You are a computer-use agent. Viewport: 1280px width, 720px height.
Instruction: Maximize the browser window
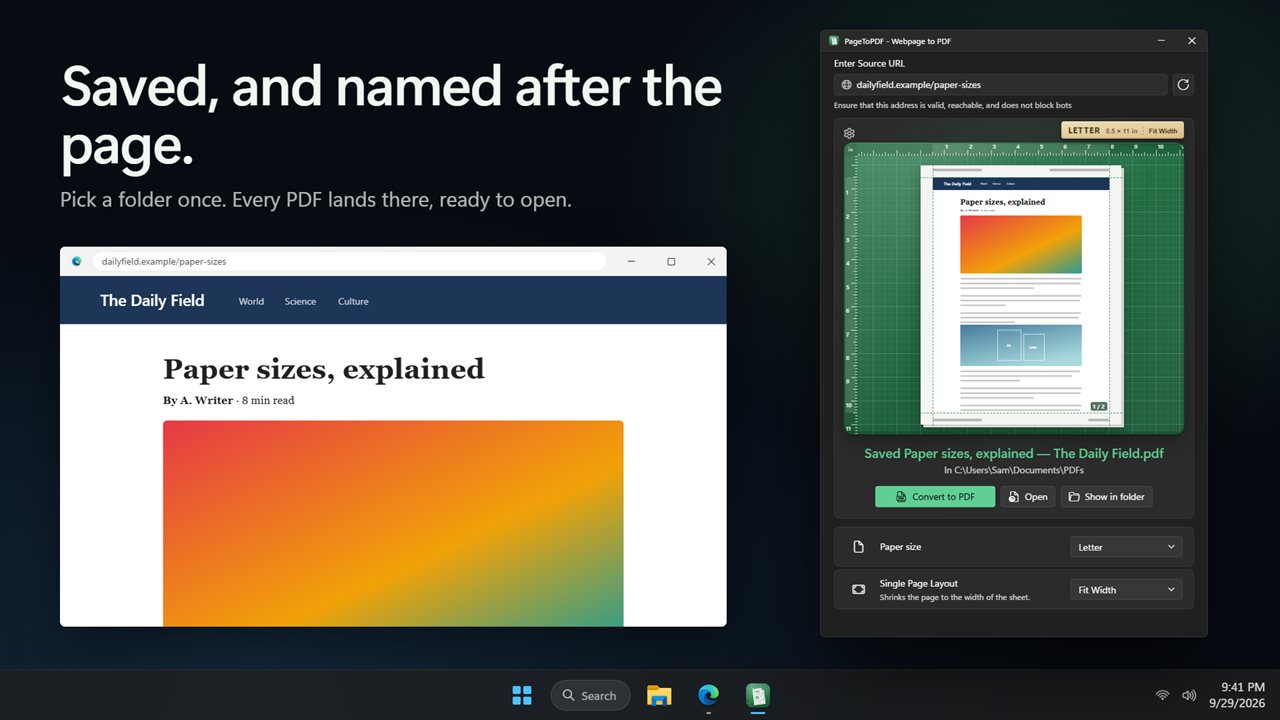[671, 262]
